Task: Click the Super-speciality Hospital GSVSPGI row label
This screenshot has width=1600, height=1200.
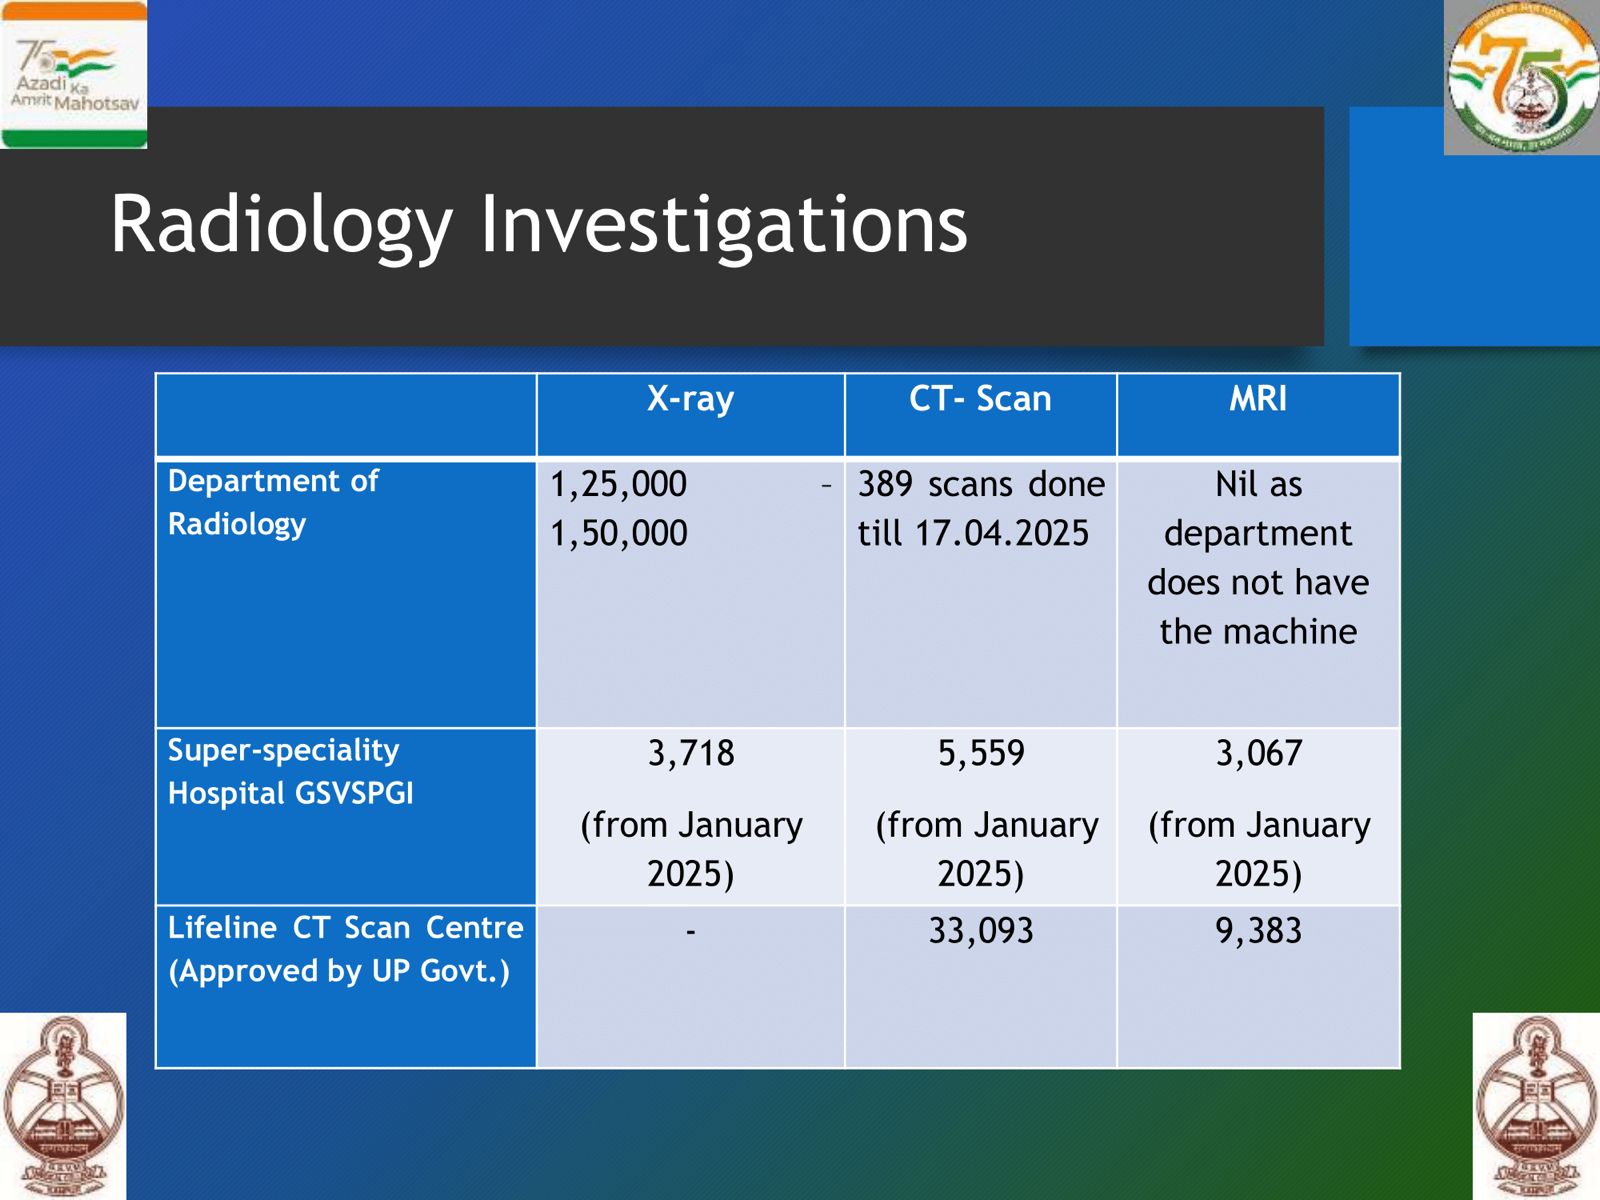Action: coord(290,771)
